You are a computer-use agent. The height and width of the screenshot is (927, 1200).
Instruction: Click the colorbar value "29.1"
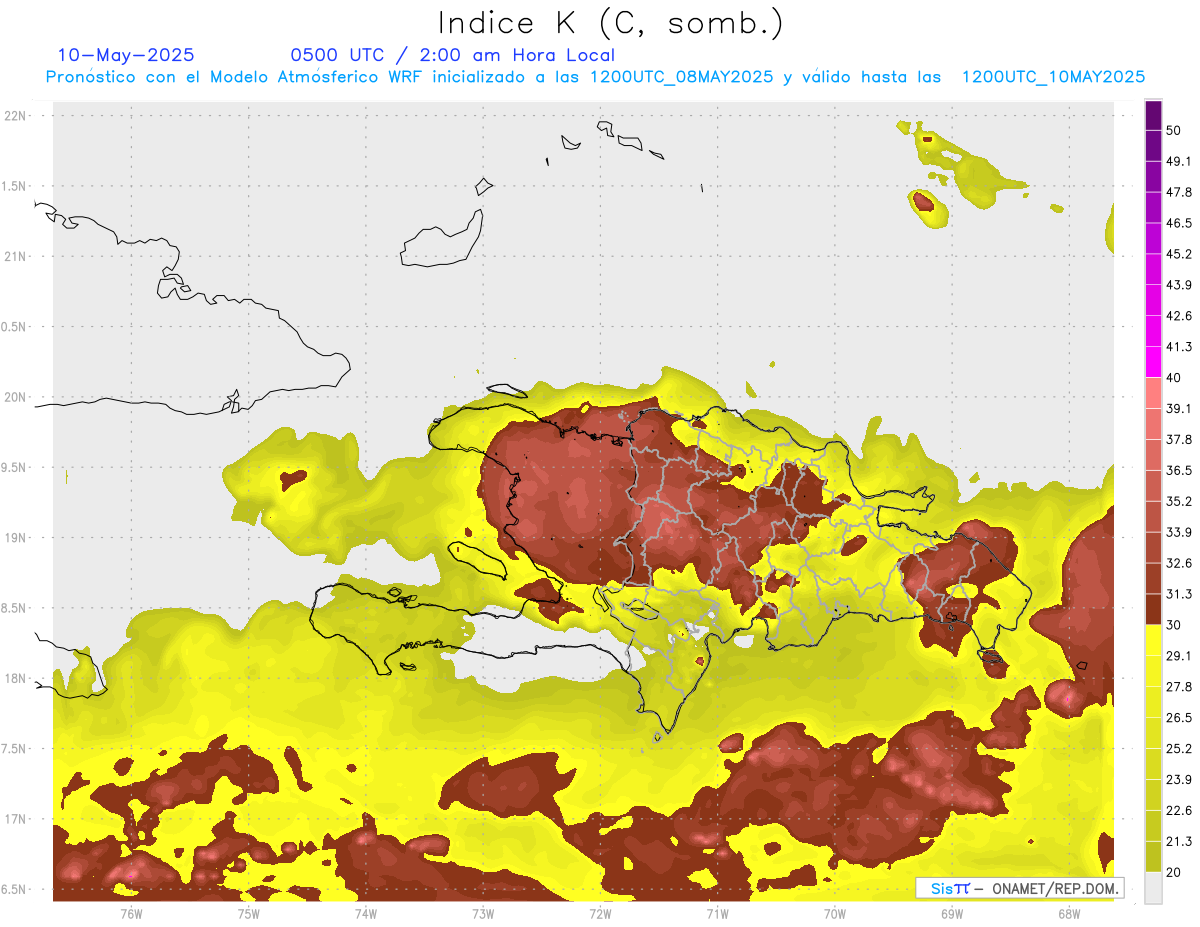[x=1179, y=655]
